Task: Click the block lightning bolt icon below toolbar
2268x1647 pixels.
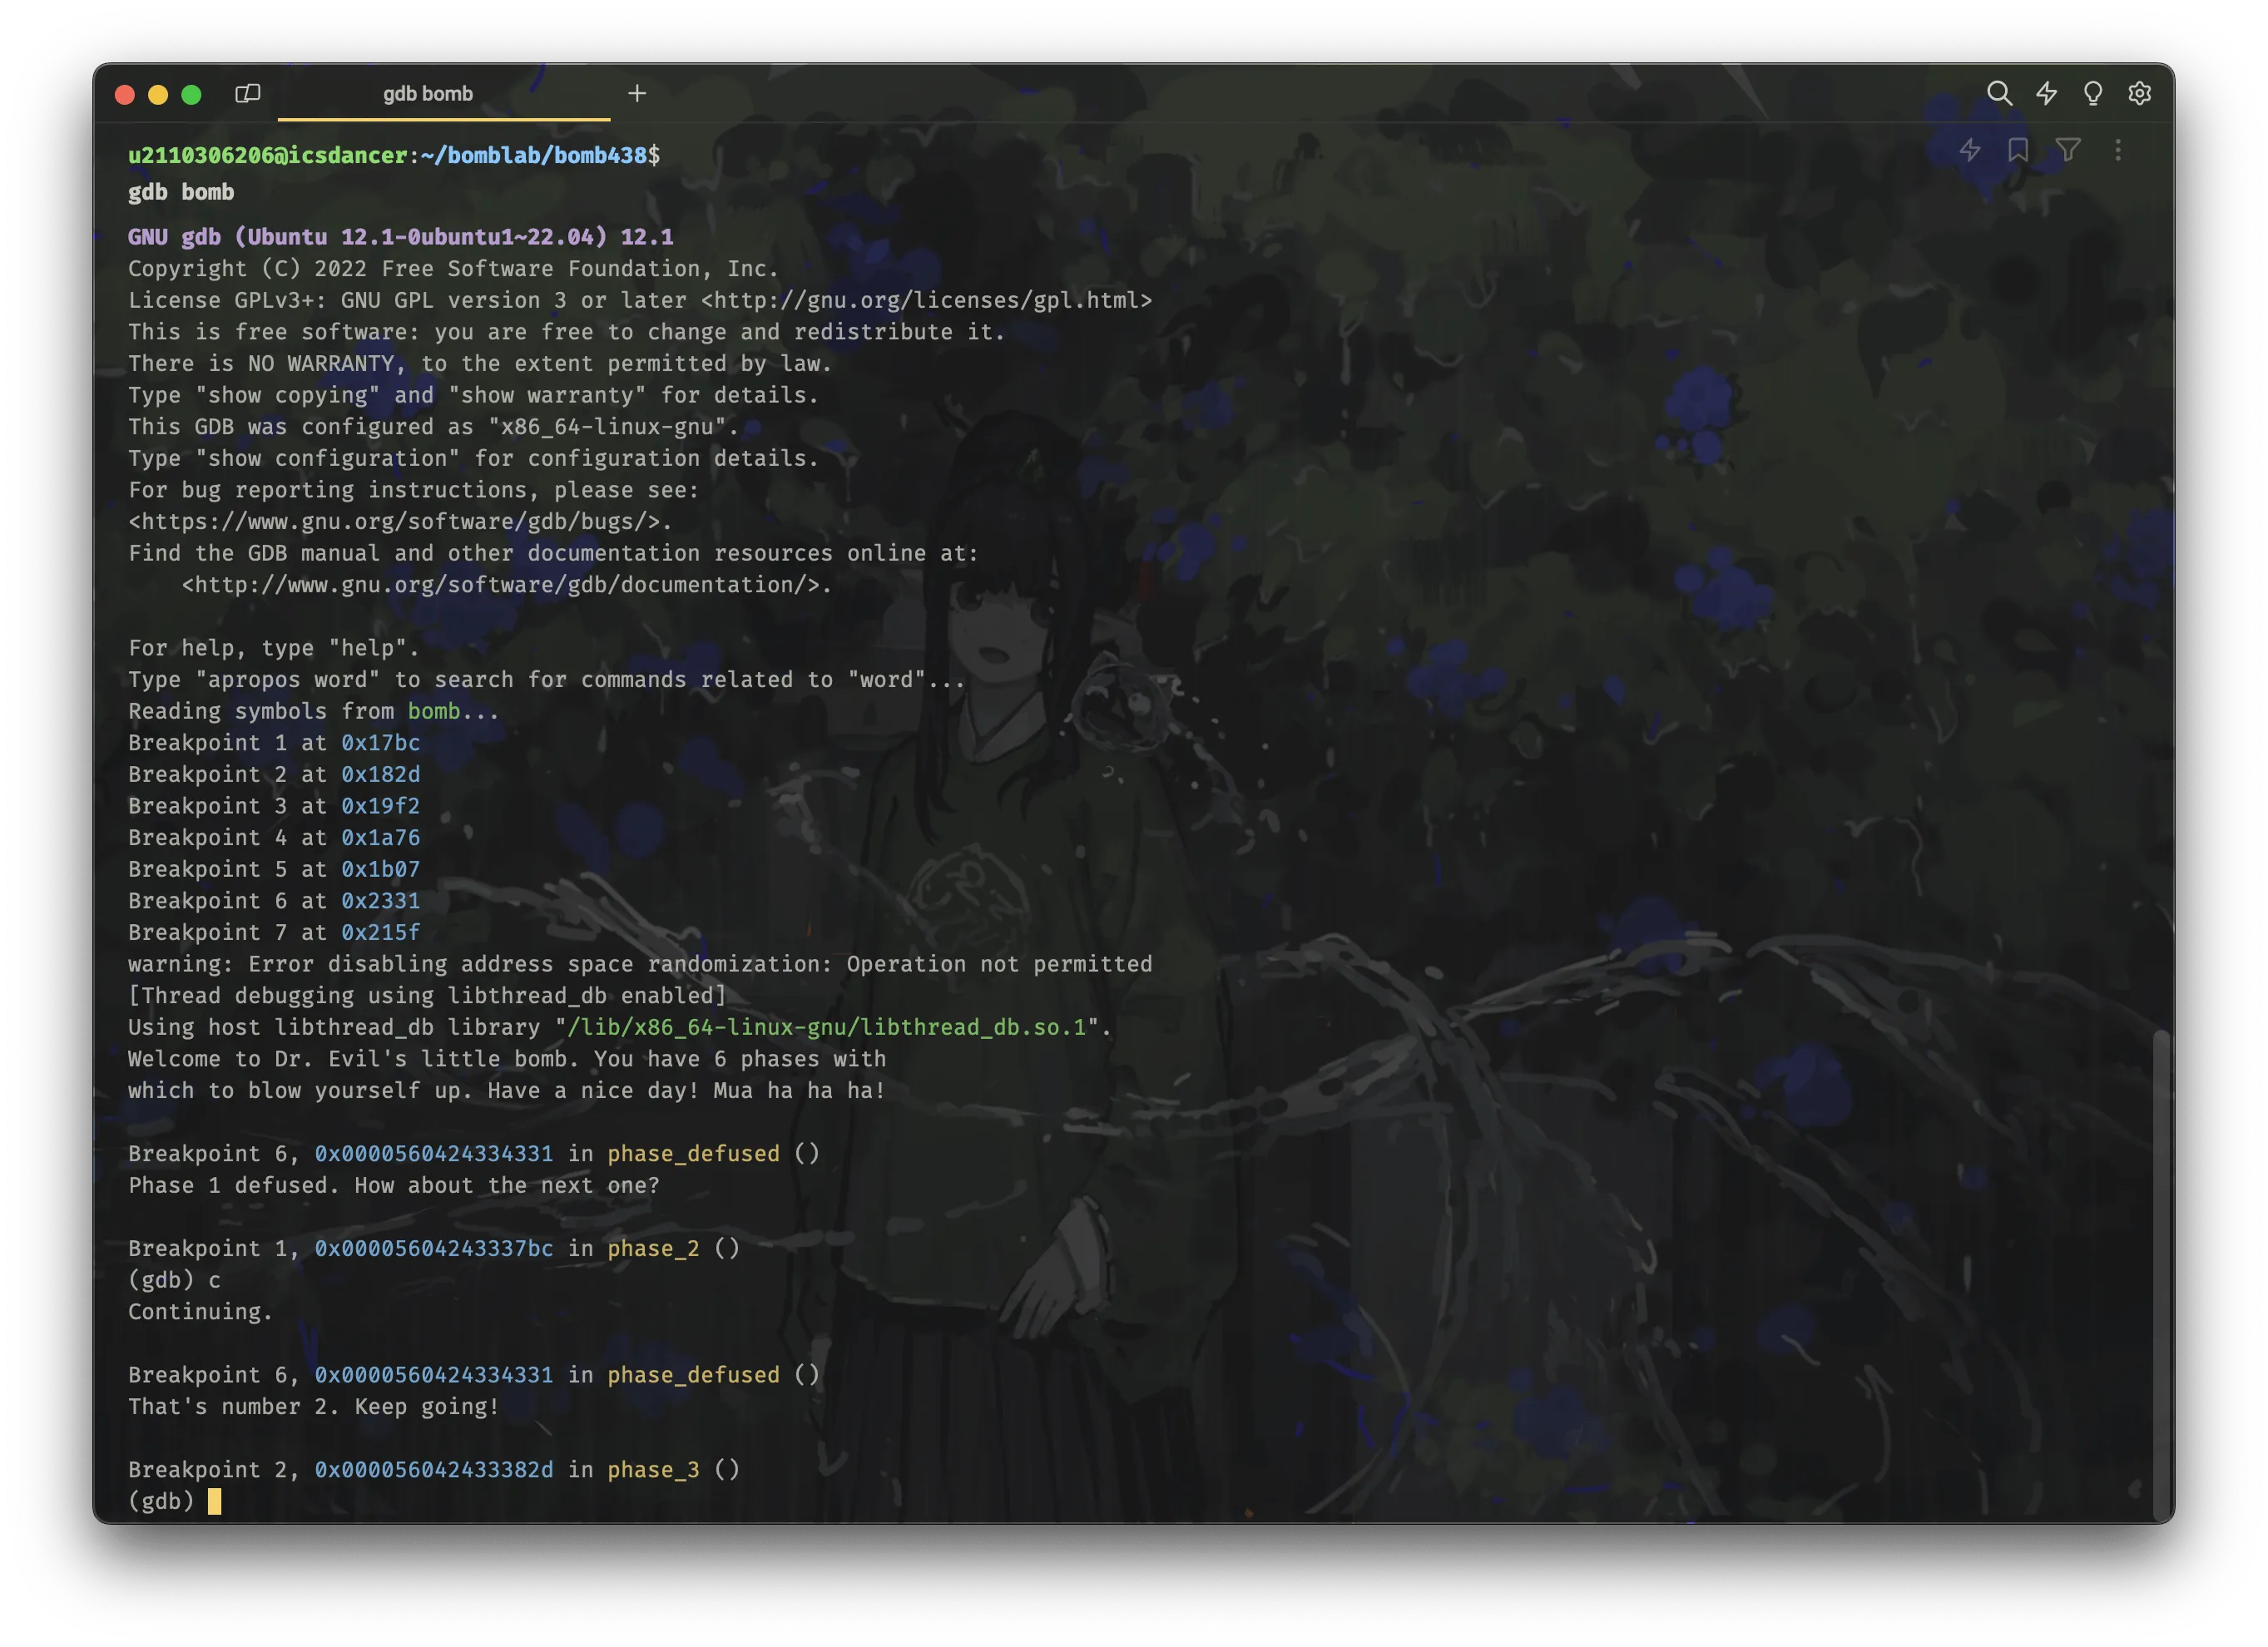Action: tap(1969, 150)
